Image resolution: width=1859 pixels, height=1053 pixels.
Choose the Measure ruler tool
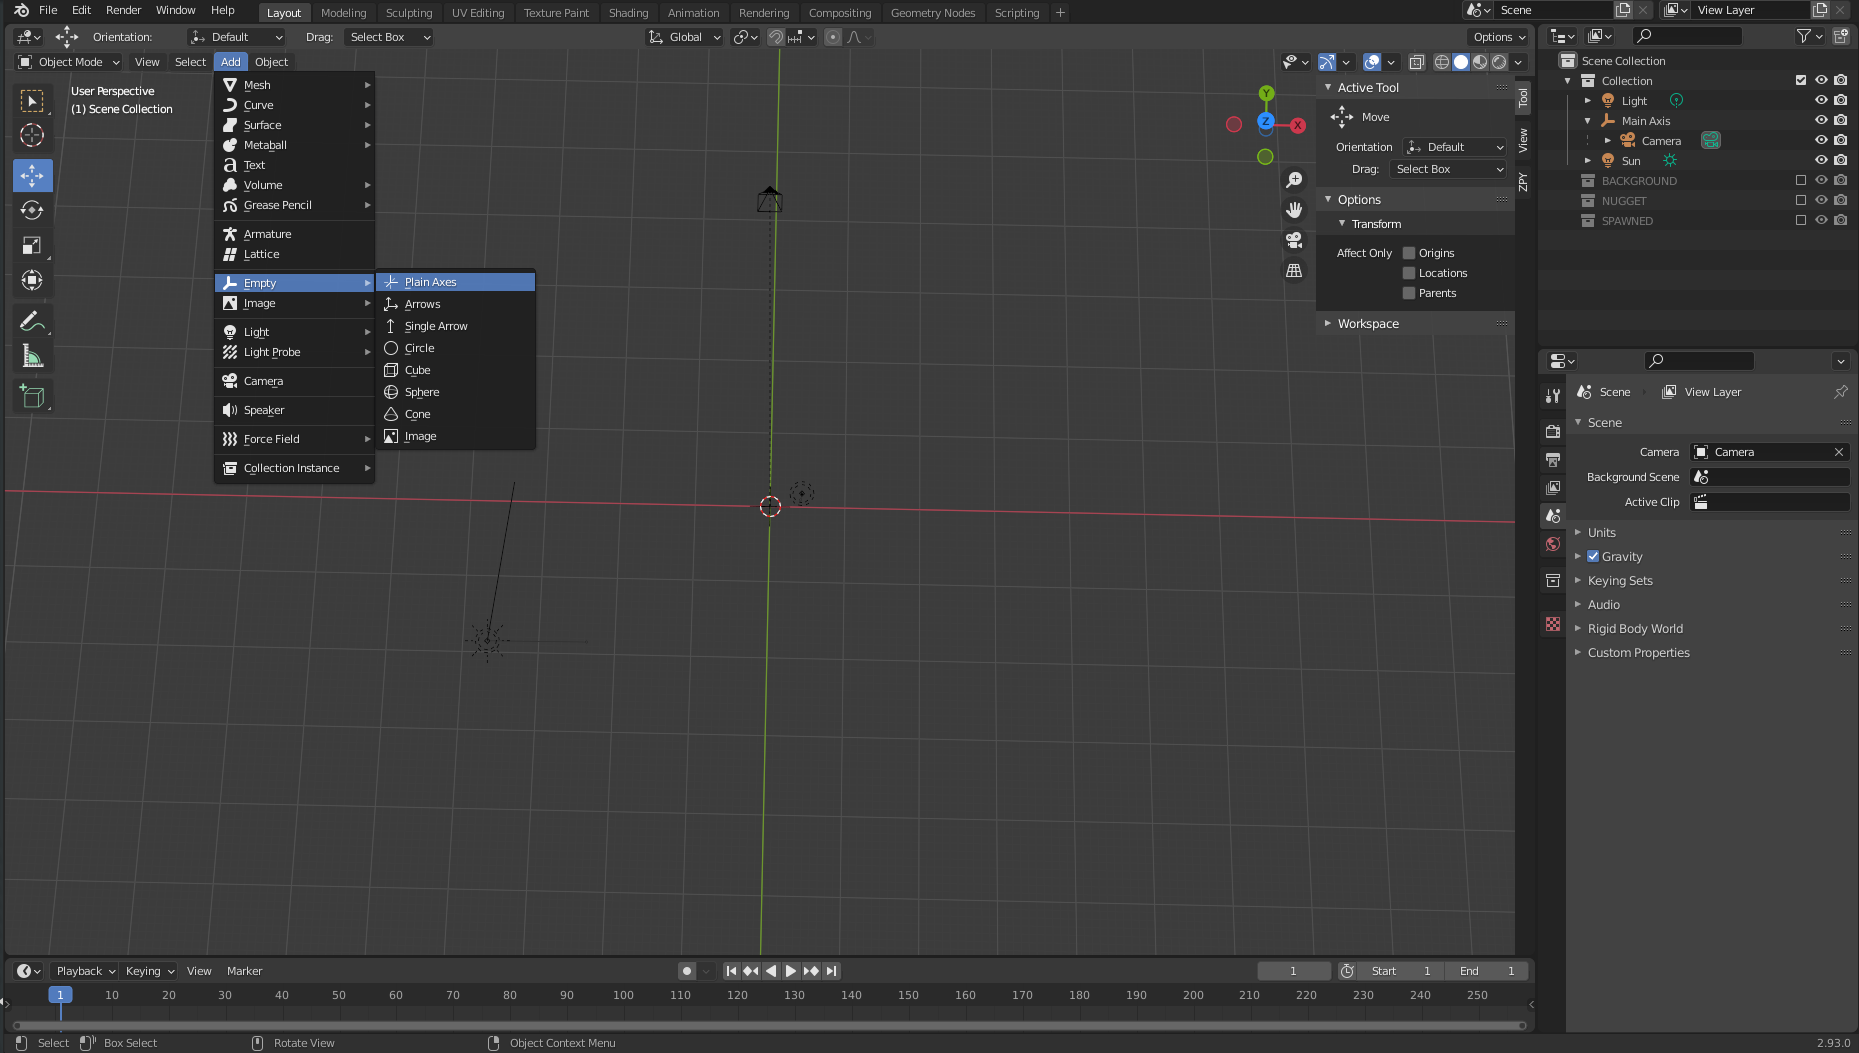[32, 357]
